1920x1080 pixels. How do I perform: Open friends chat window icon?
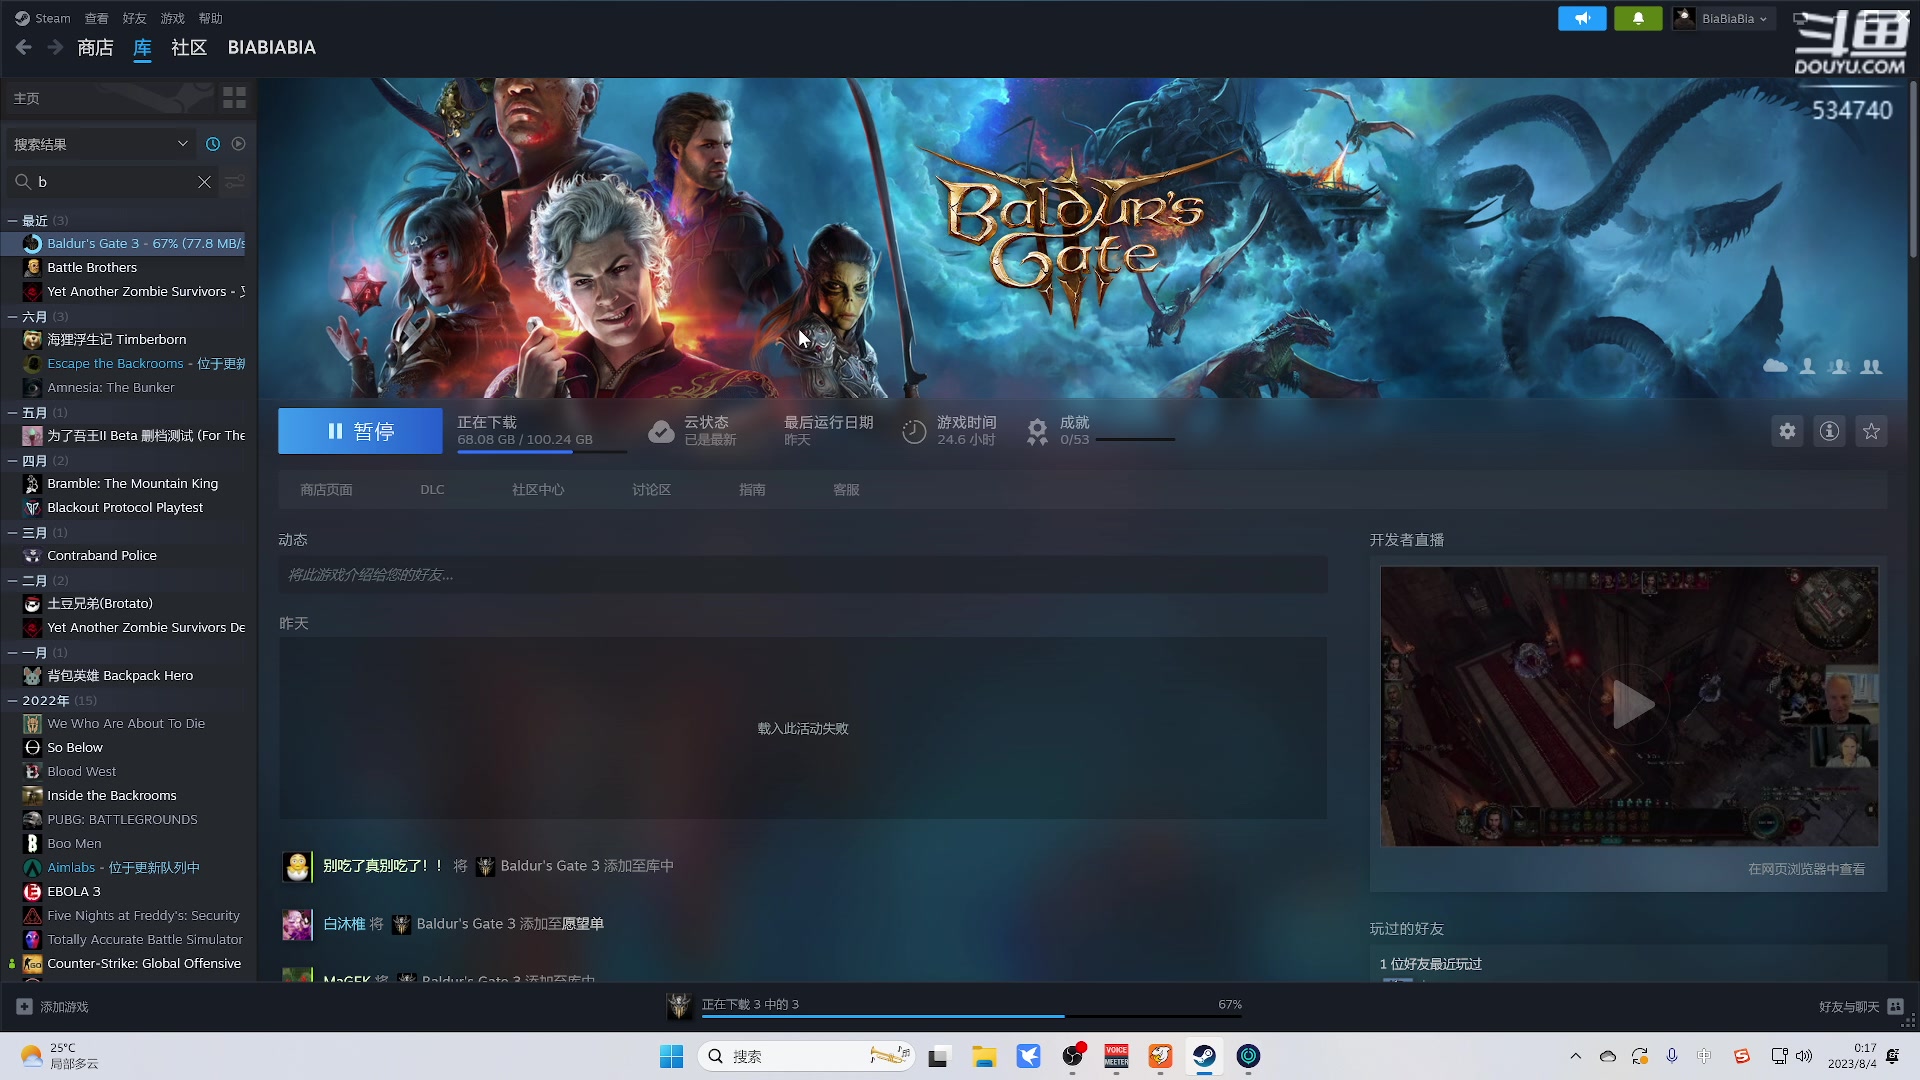(1895, 1007)
